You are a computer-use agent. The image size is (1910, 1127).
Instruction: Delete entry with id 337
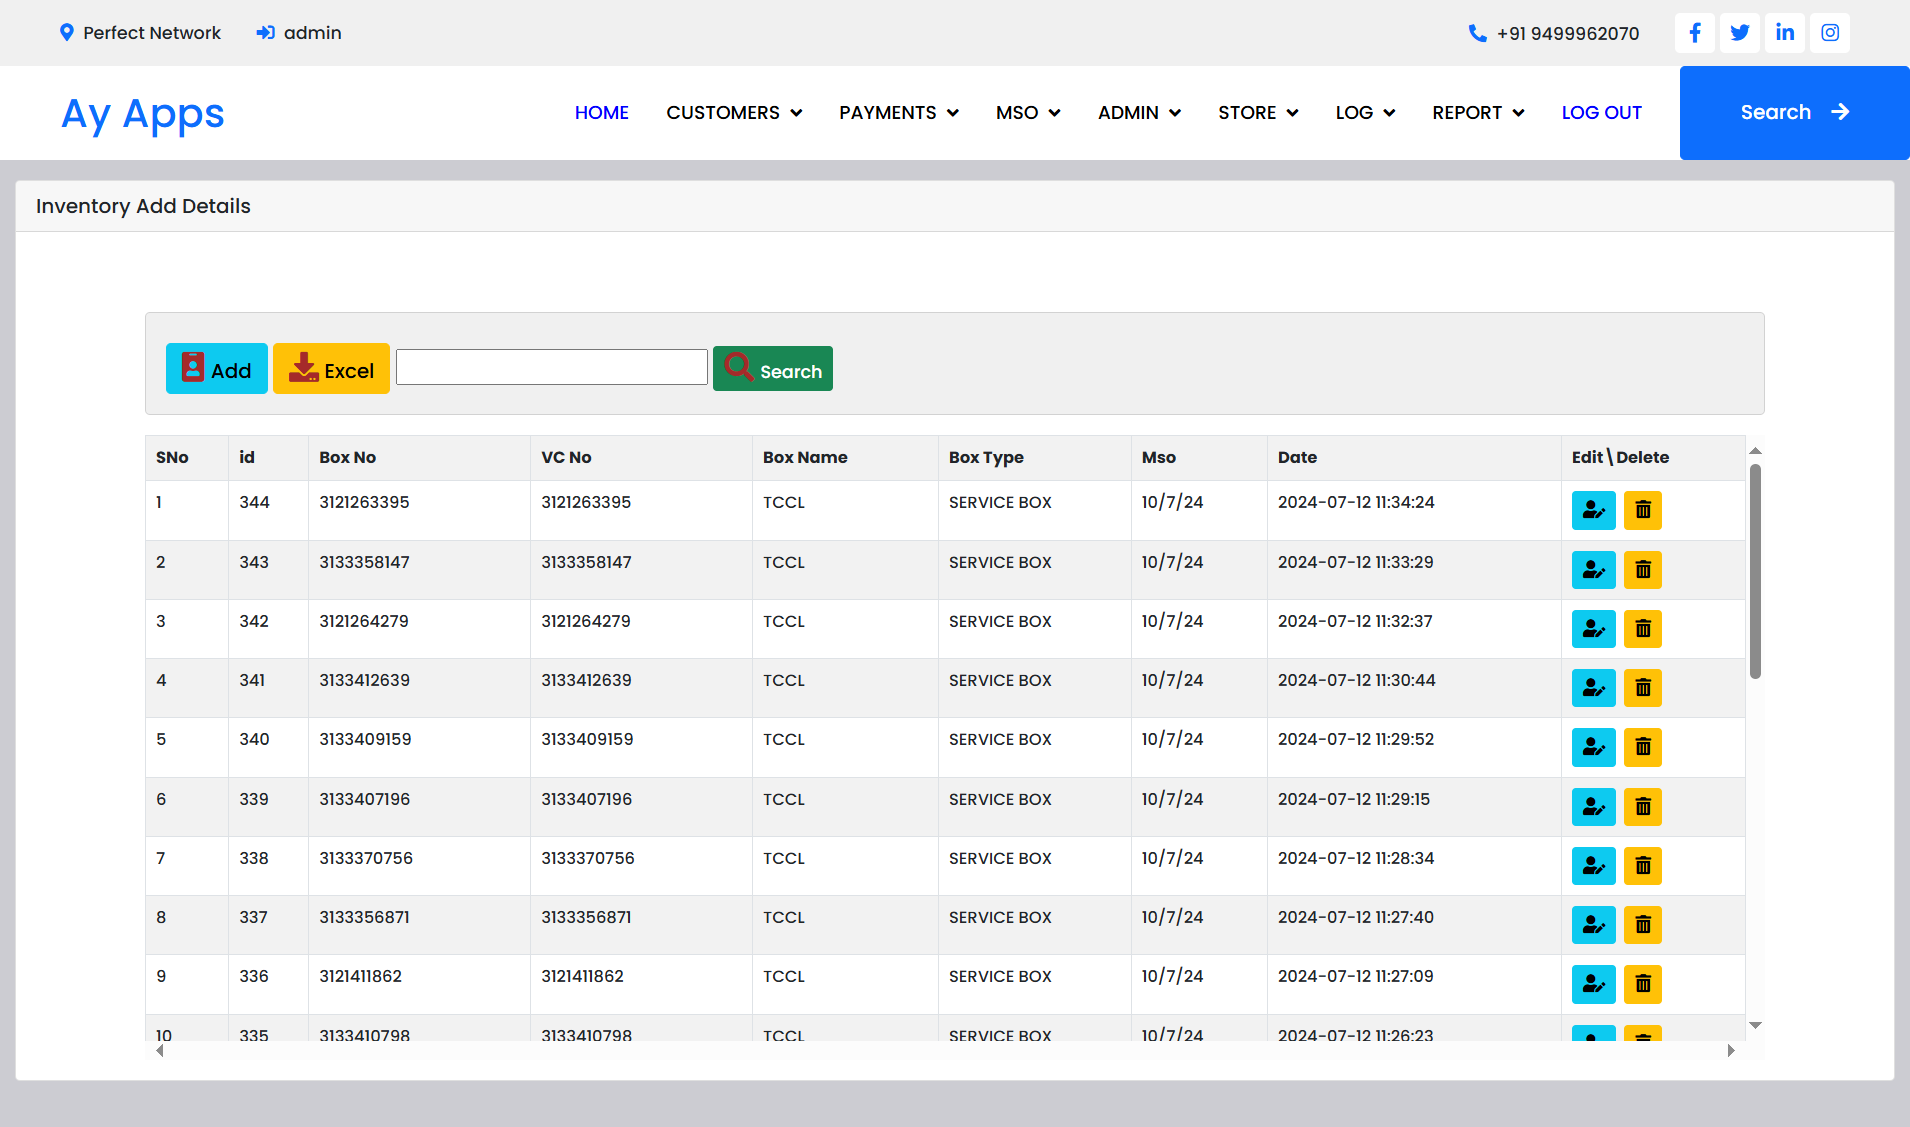coord(1642,925)
